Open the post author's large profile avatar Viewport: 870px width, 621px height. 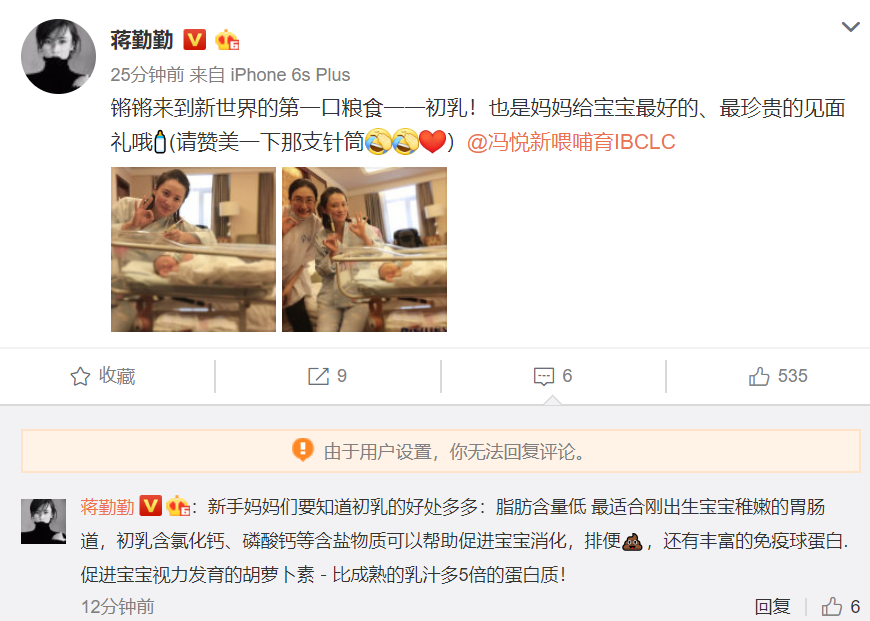(x=58, y=56)
